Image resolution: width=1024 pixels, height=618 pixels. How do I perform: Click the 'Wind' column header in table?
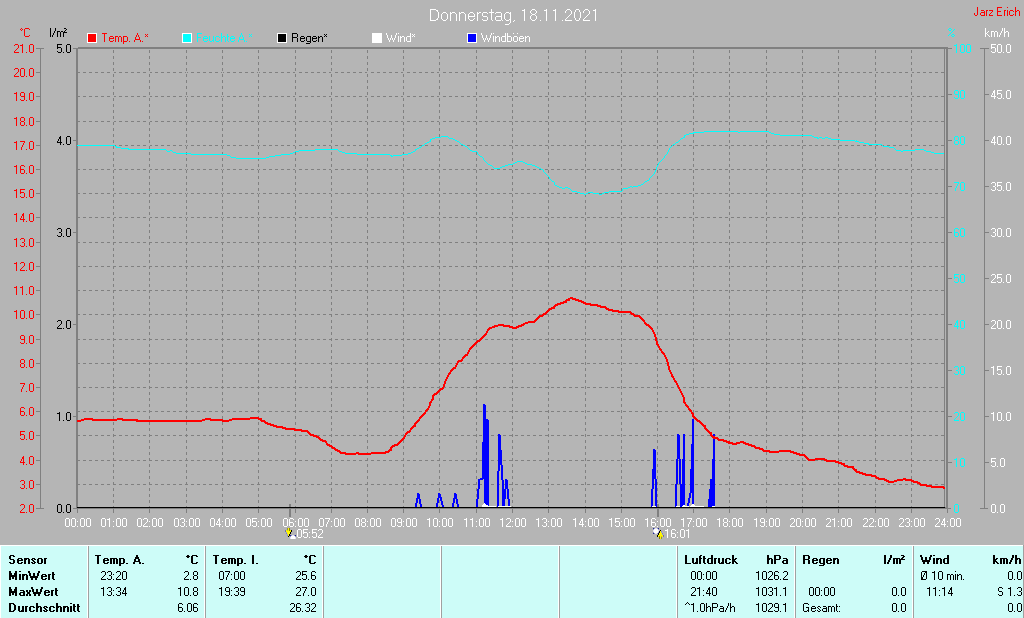coord(935,560)
